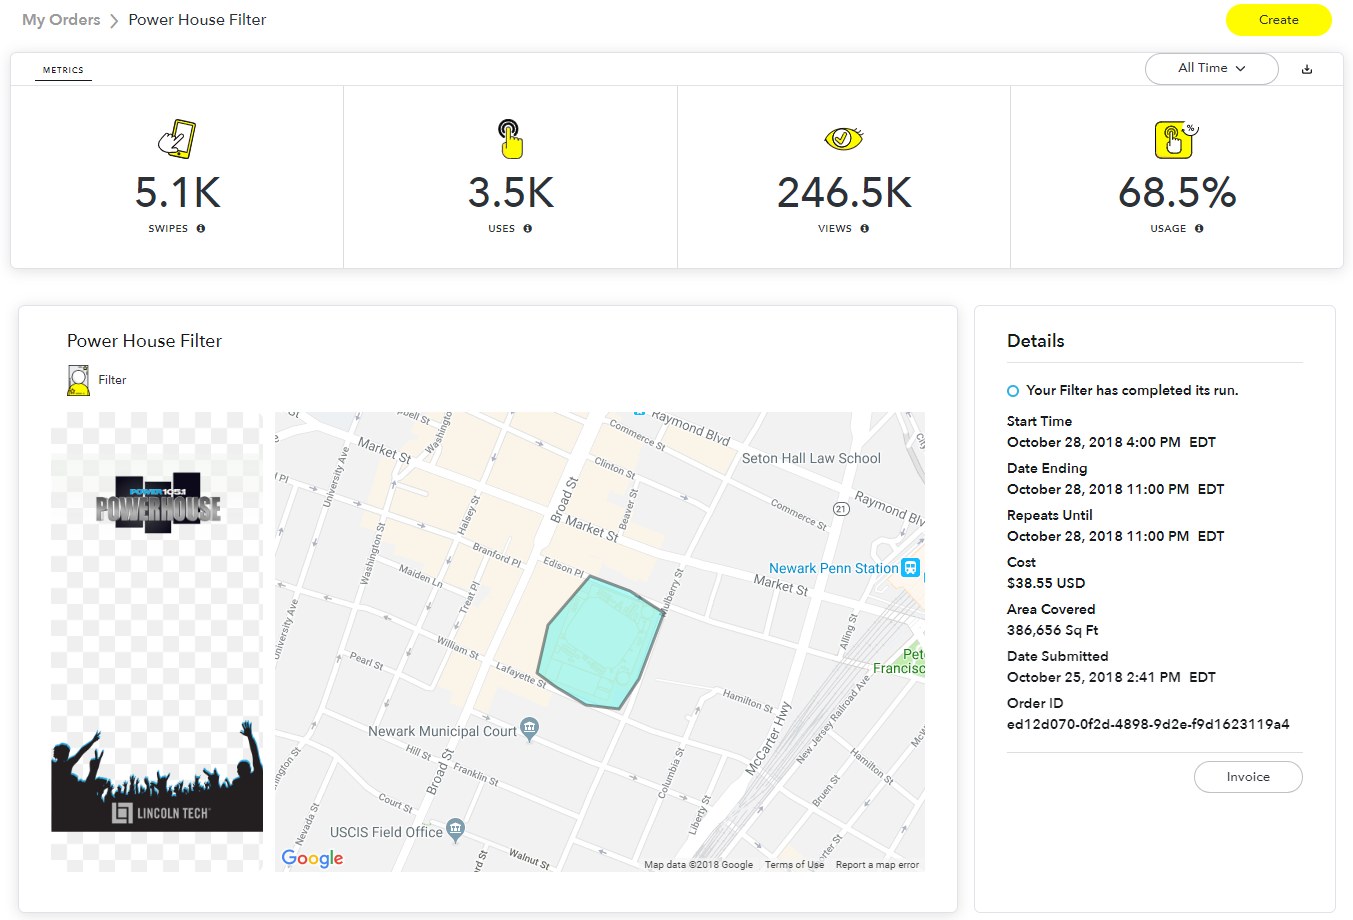This screenshot has height=920, width=1353.
Task: Open the Invoice for this order
Action: pyautogui.click(x=1248, y=777)
